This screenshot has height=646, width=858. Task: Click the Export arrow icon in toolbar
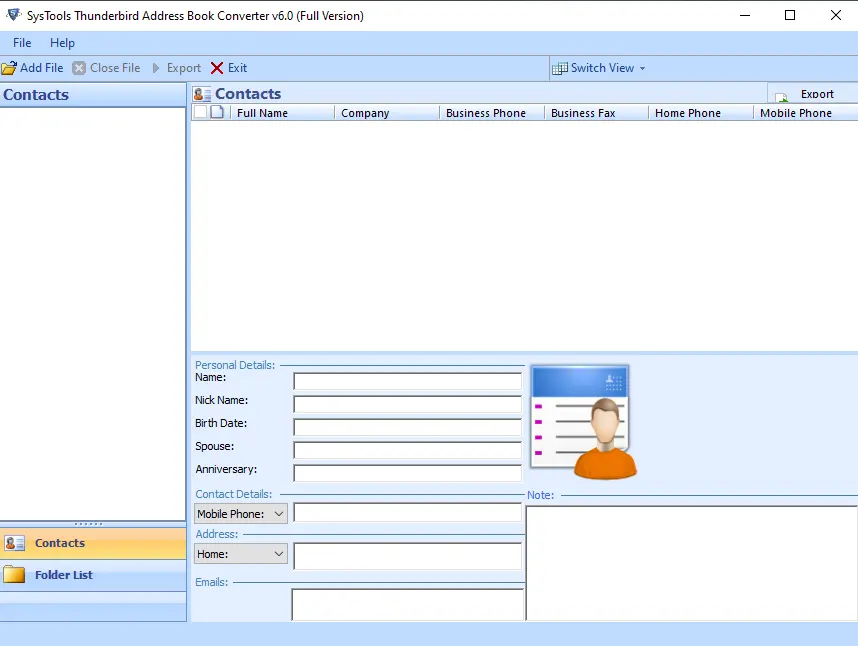click(x=156, y=68)
